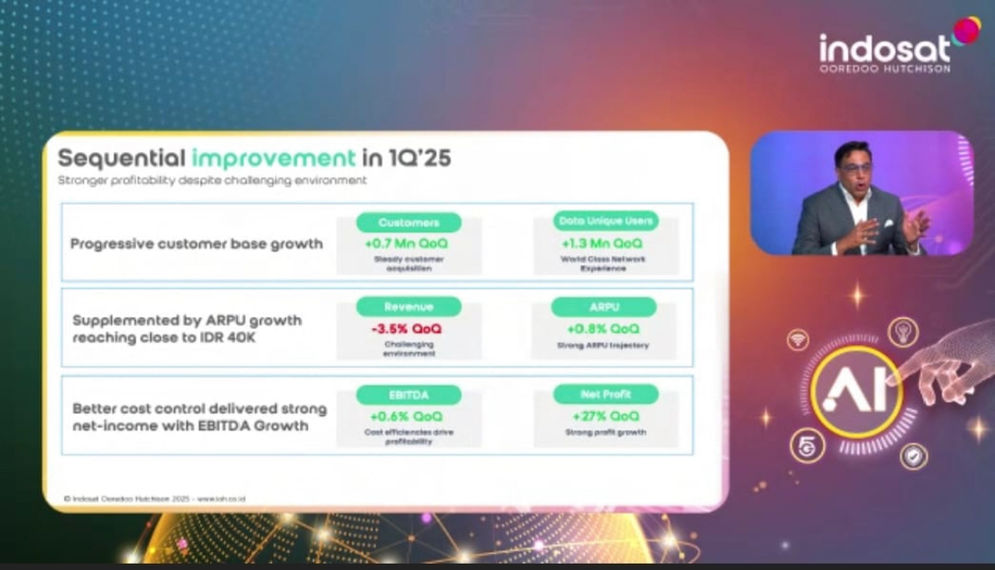Click 'Steady customer acquisition' caption

pos(409,264)
